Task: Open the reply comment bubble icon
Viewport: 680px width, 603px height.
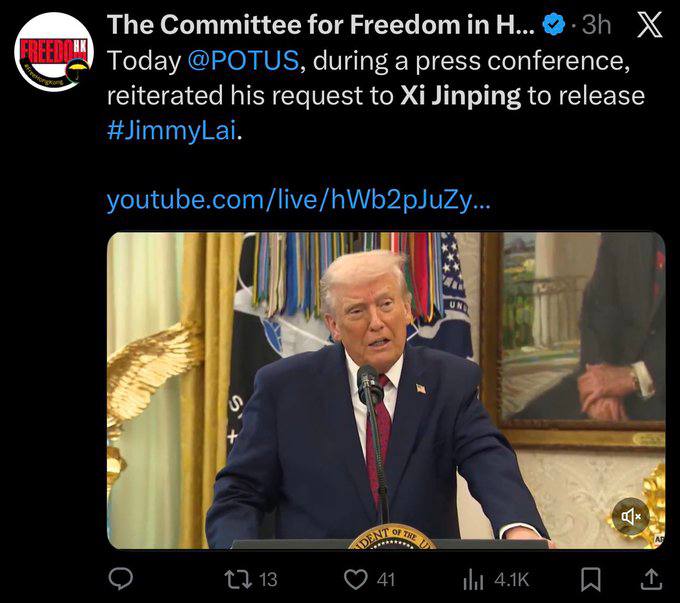Action: click(x=121, y=579)
